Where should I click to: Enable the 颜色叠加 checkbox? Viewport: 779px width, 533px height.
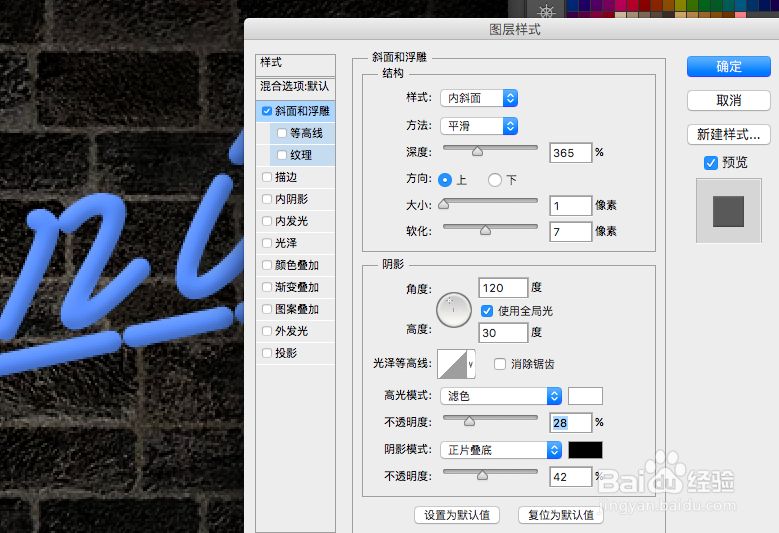point(267,265)
